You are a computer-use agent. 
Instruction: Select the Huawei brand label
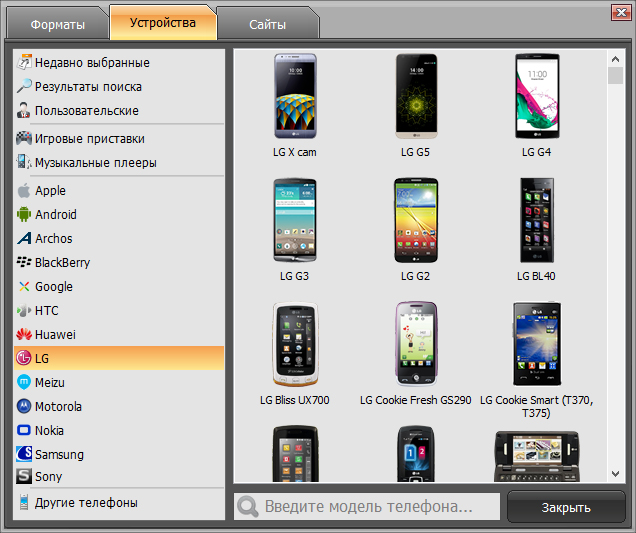pos(55,335)
